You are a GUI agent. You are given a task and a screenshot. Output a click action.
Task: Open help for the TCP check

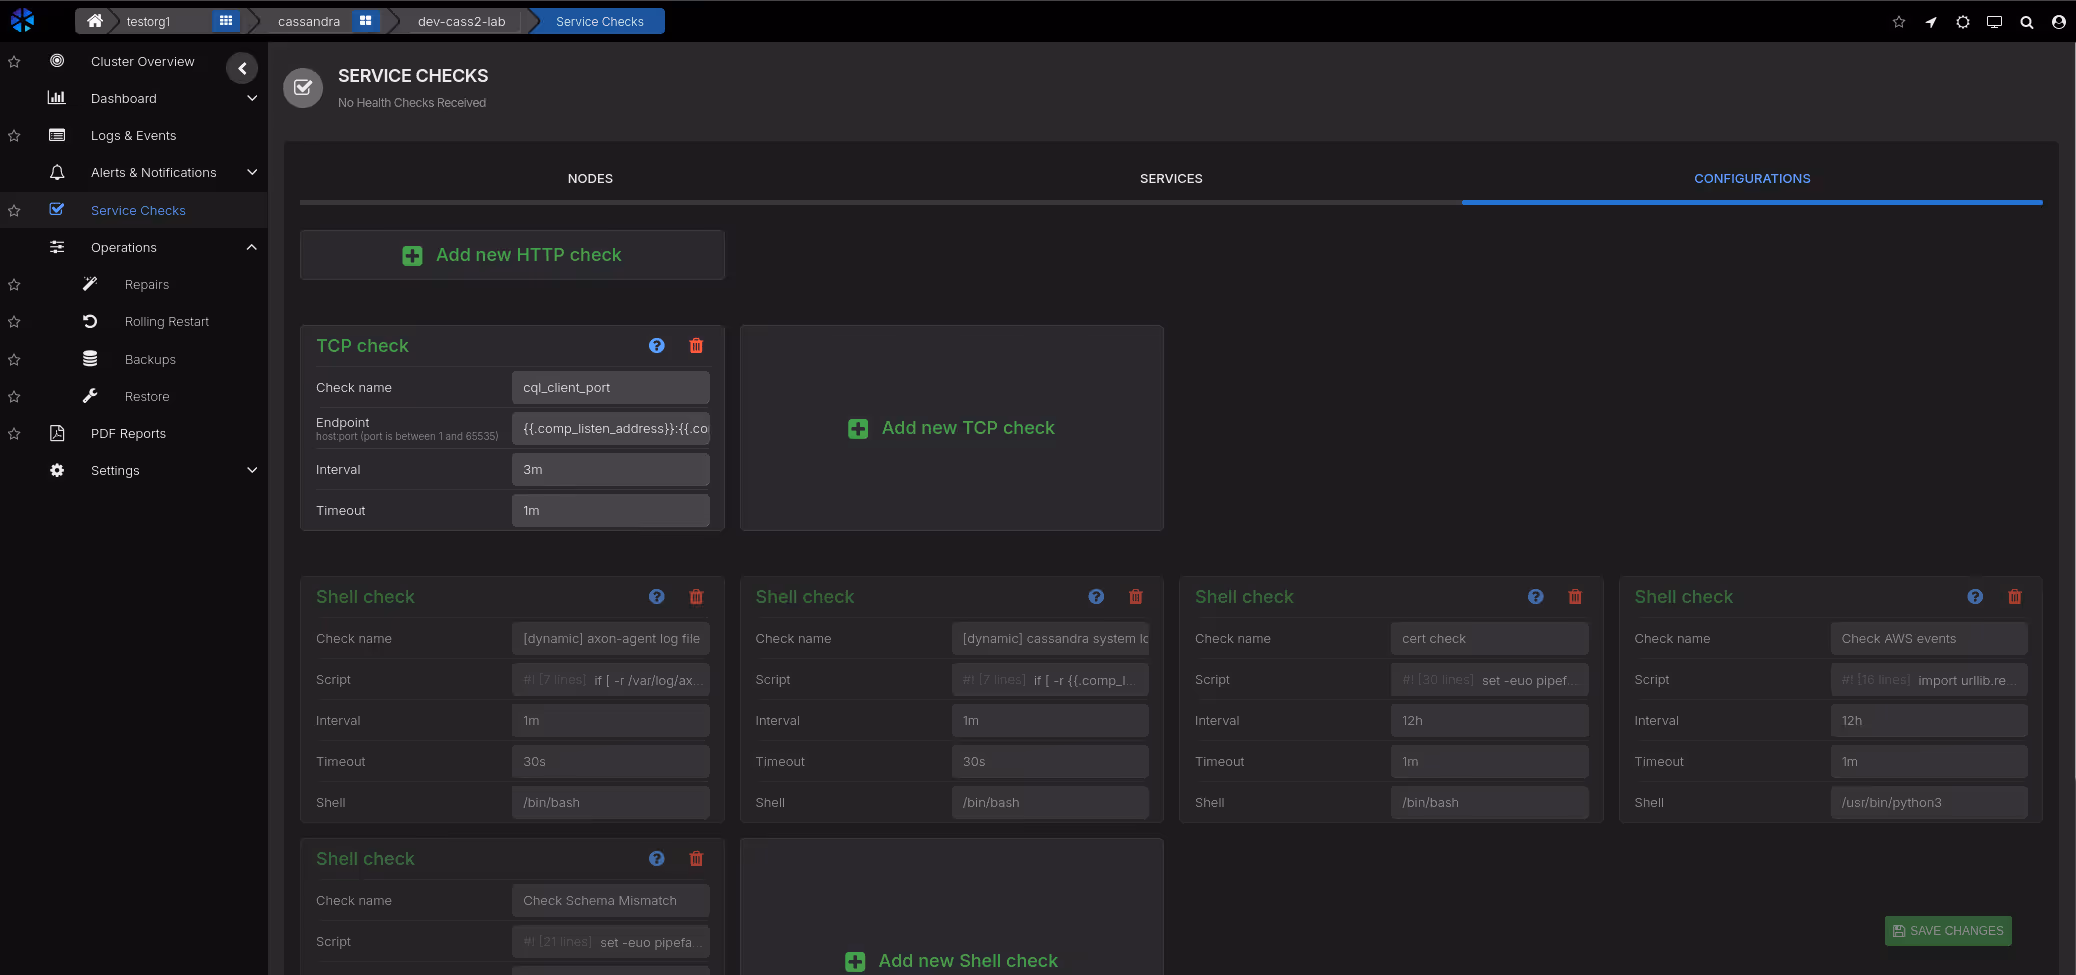click(656, 346)
